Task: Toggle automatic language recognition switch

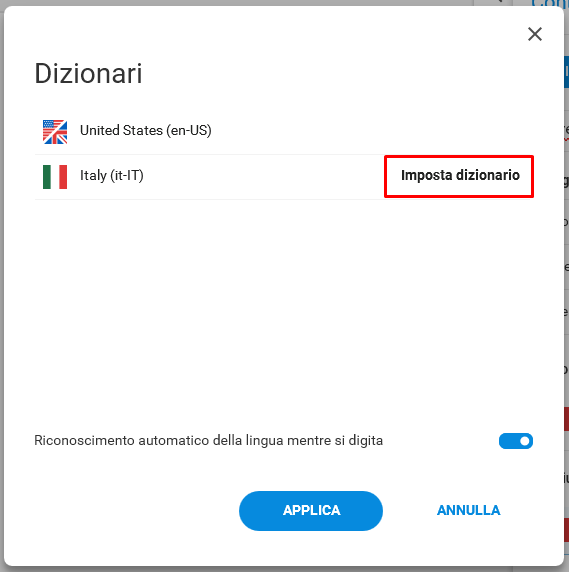Action: tap(516, 441)
